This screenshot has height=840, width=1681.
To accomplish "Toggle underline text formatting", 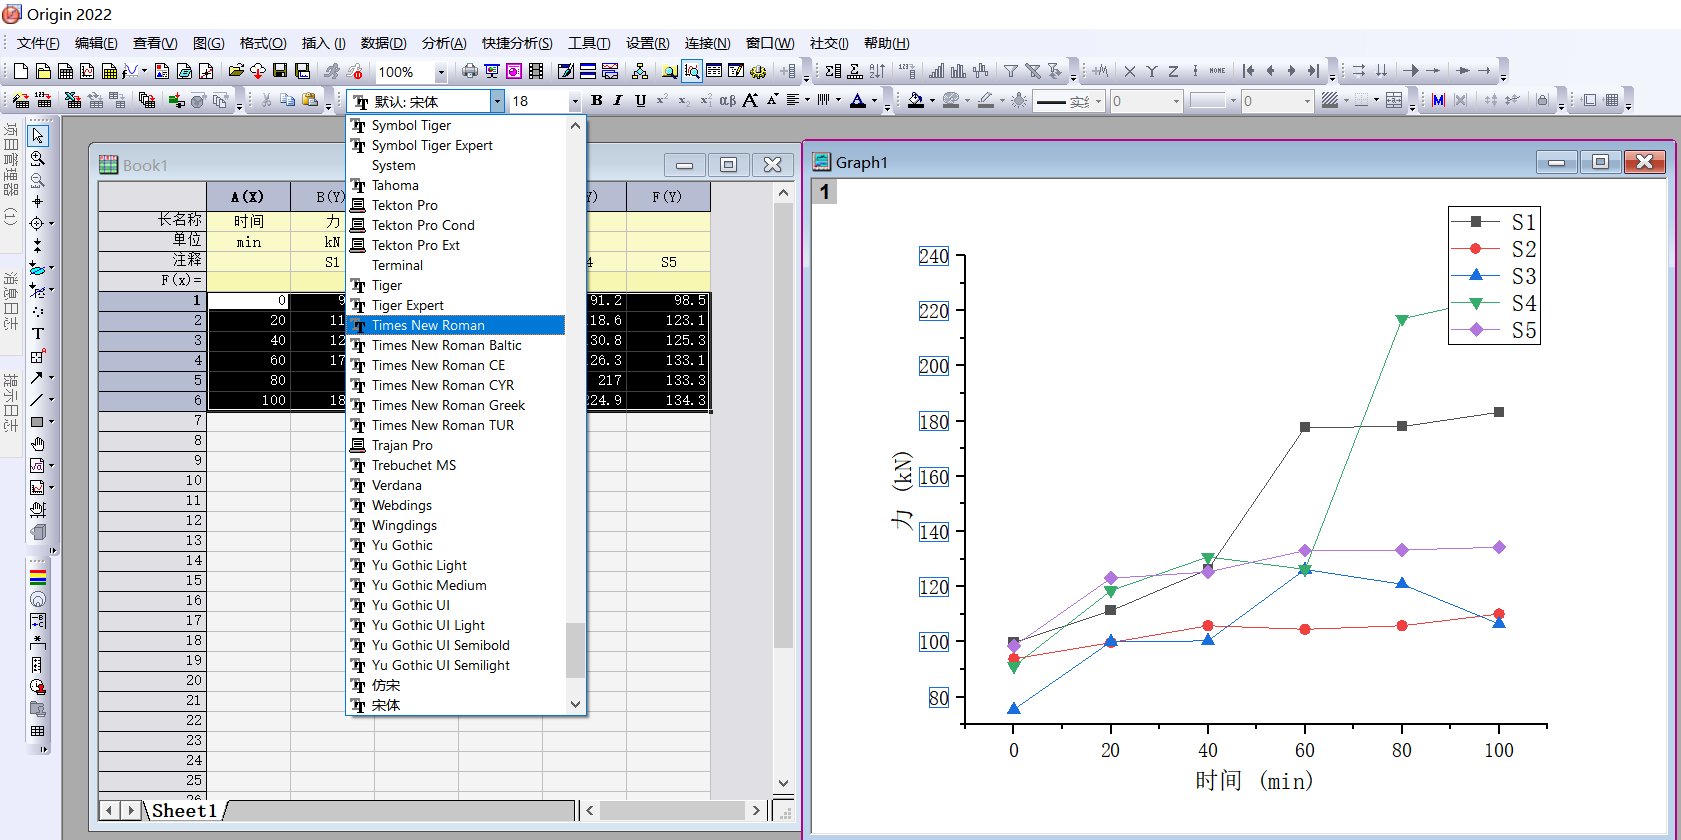I will click(x=641, y=100).
